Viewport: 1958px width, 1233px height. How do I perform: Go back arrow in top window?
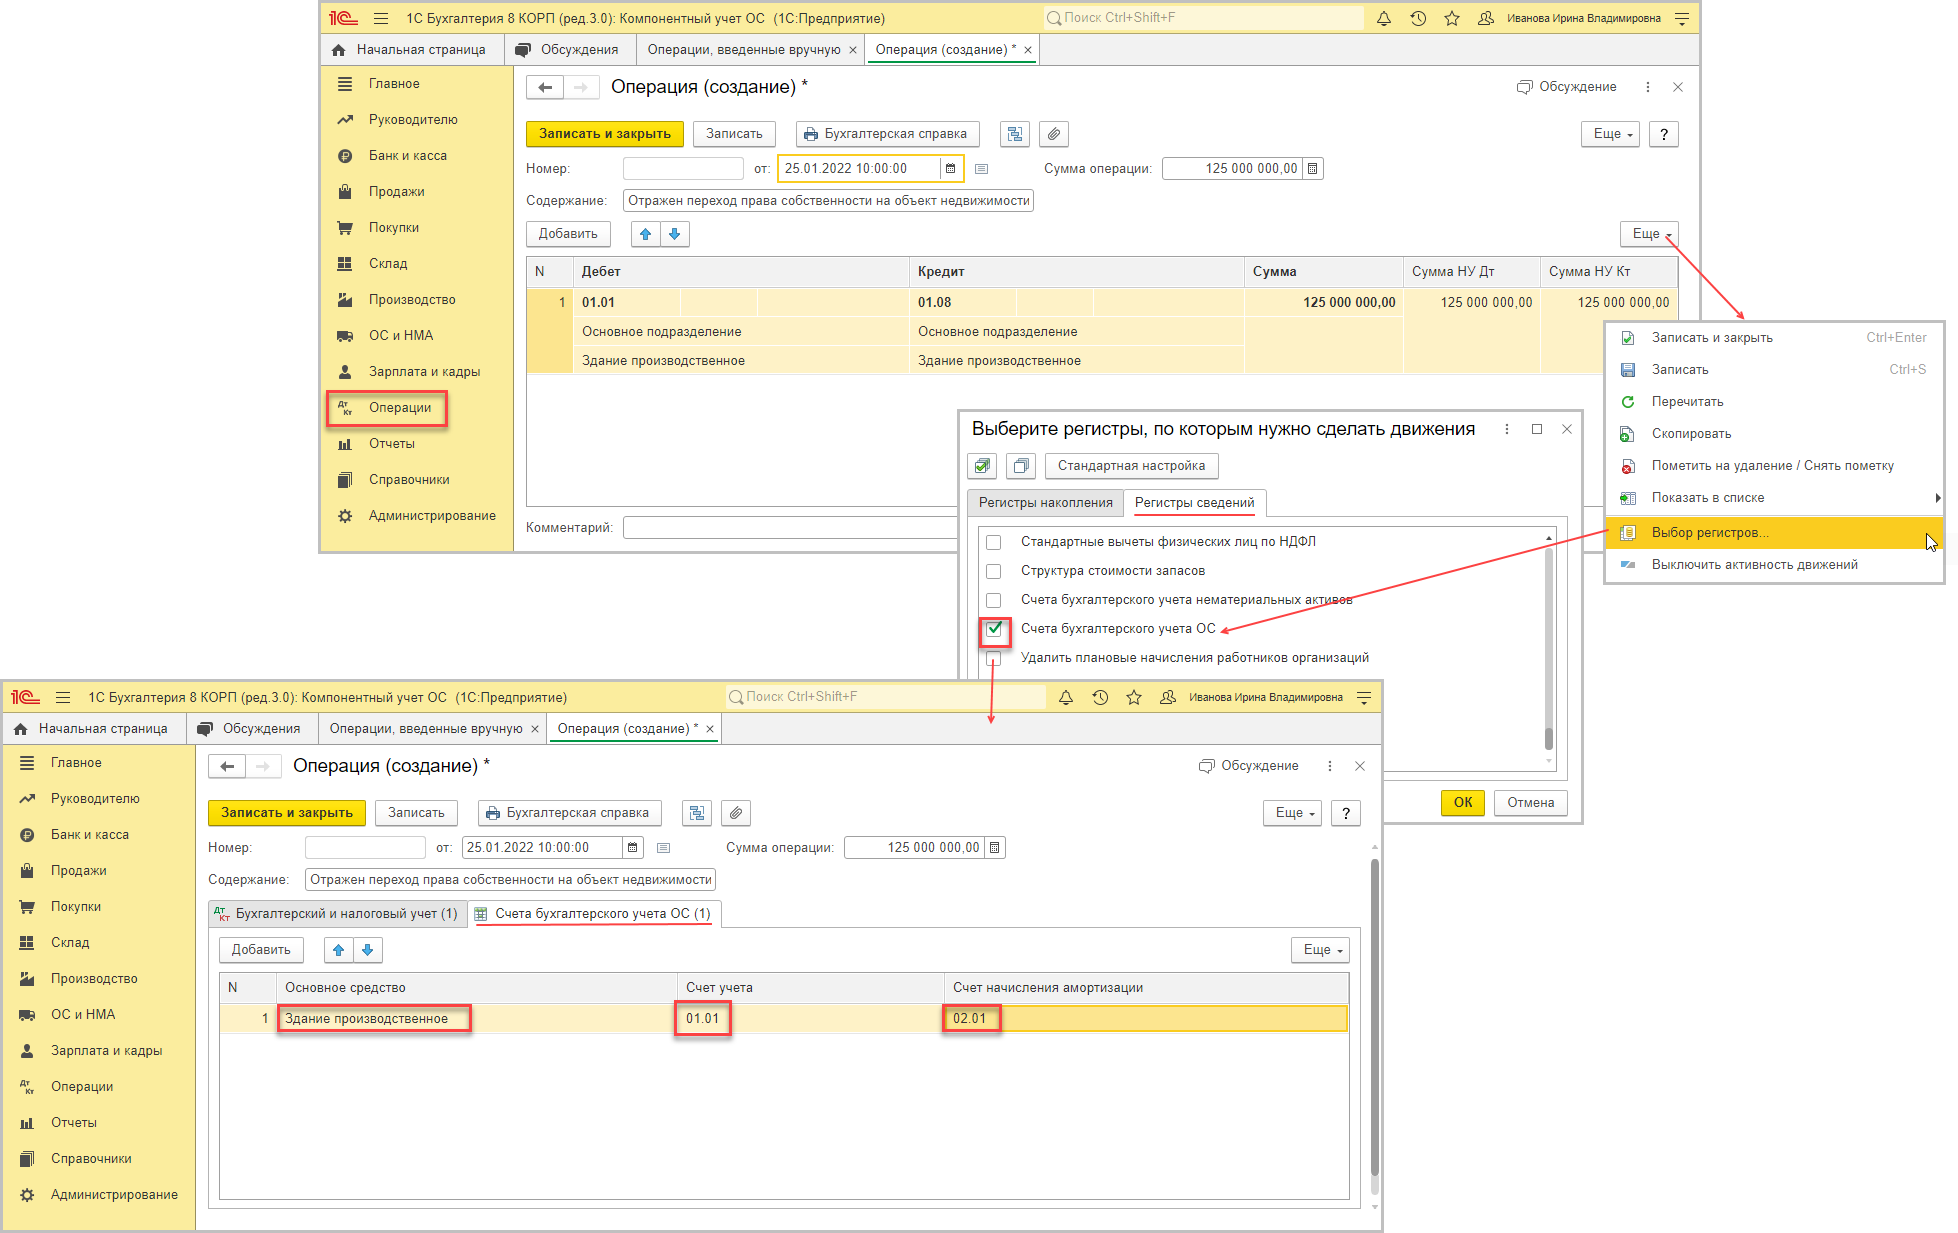click(545, 87)
